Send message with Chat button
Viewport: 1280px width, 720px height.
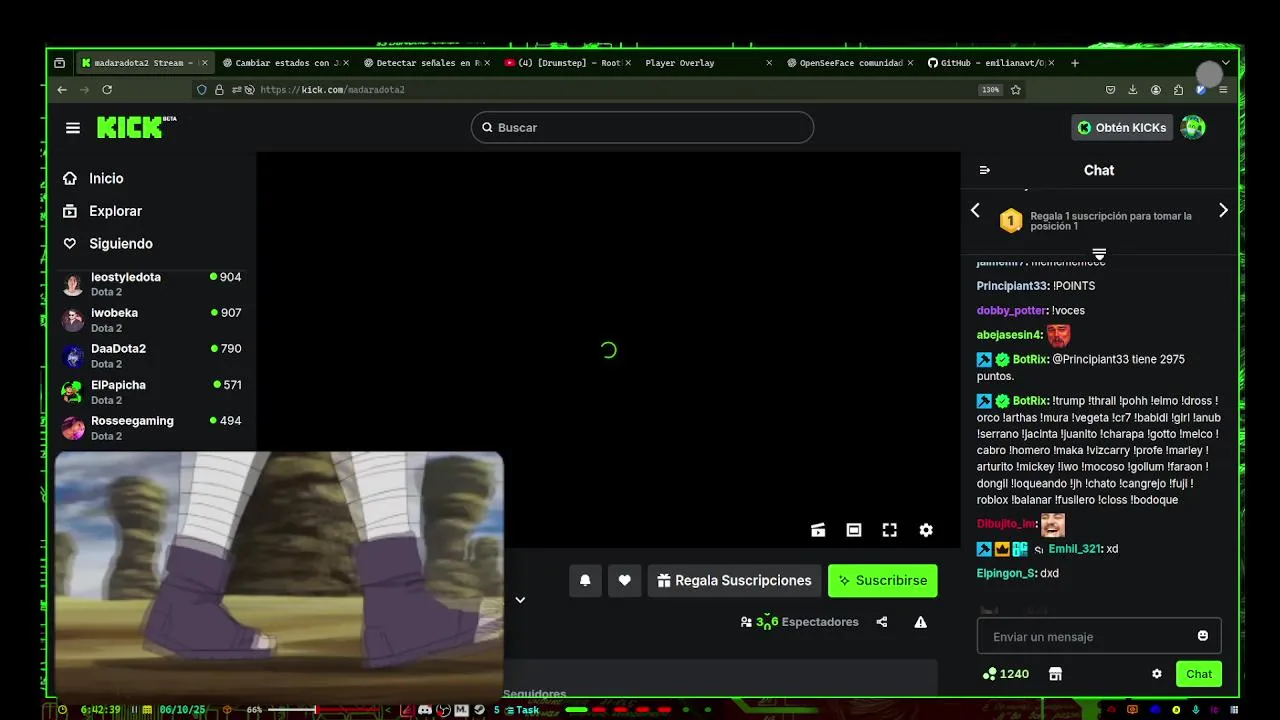1199,674
